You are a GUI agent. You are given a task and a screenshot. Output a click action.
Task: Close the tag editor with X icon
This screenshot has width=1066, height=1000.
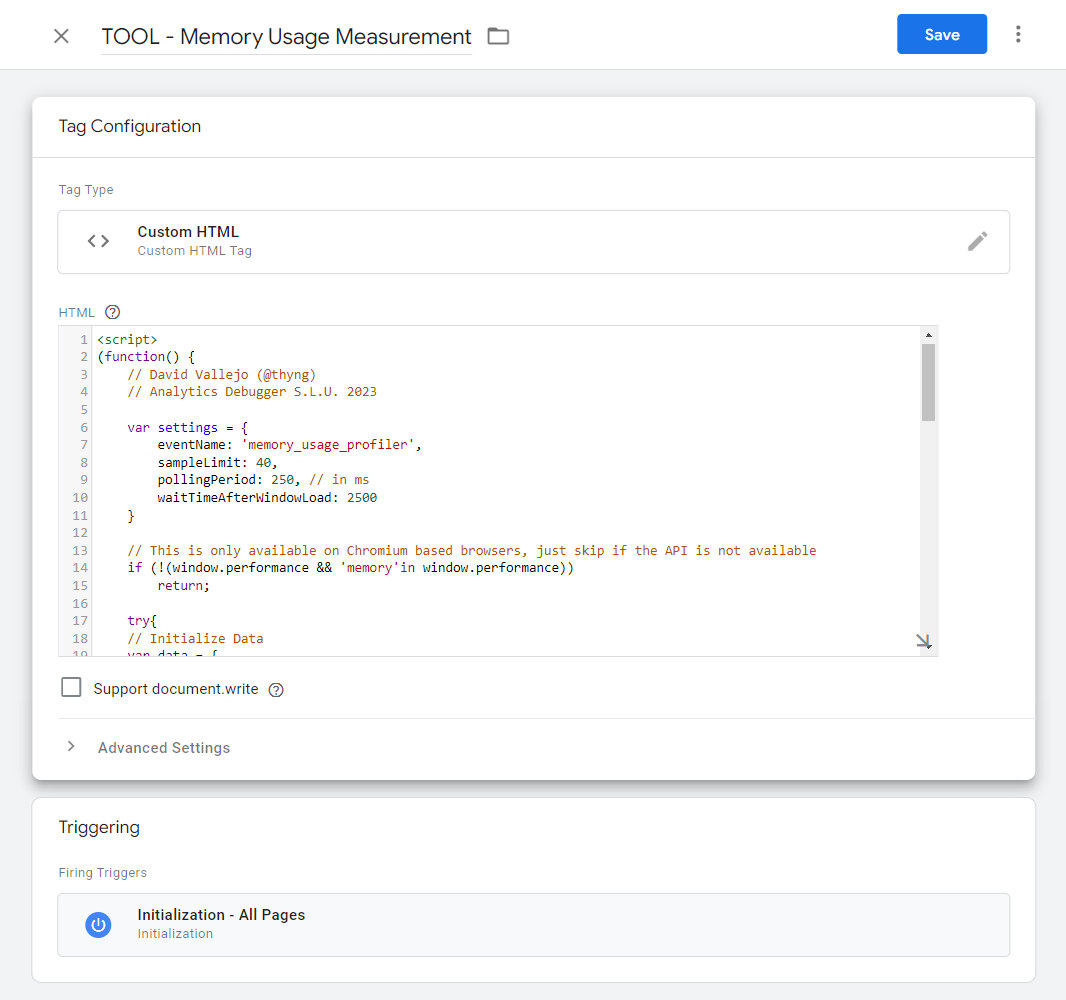(x=61, y=36)
